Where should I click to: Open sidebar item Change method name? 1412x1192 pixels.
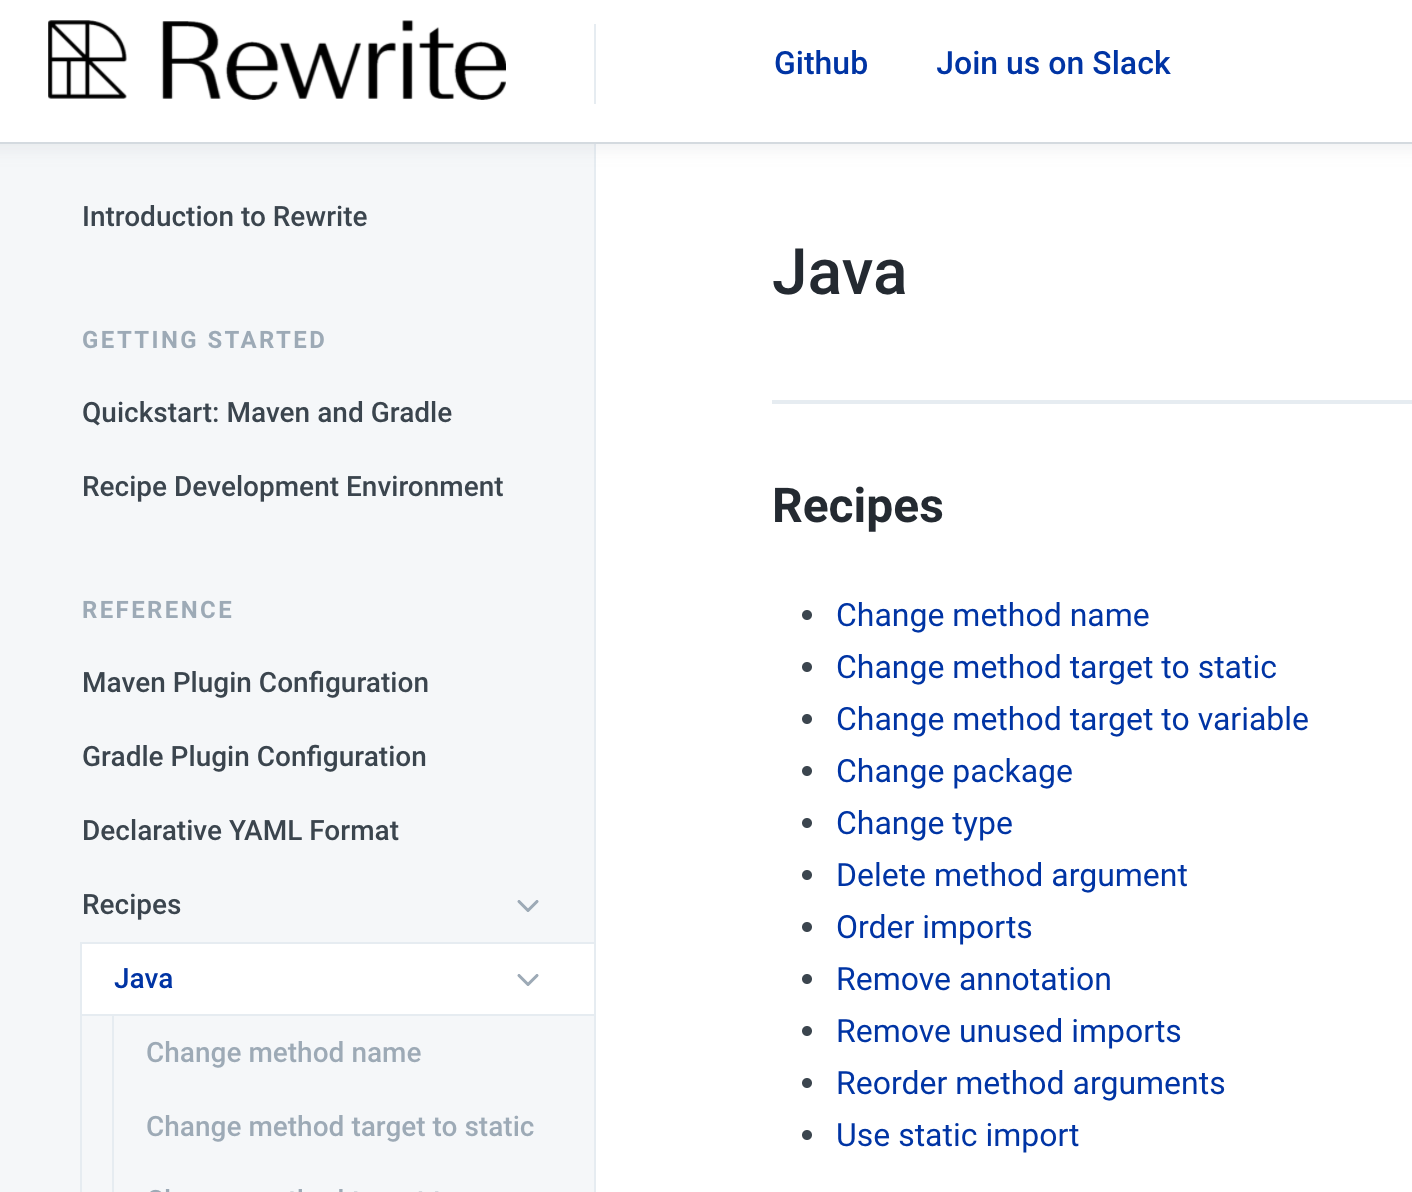tap(284, 1053)
